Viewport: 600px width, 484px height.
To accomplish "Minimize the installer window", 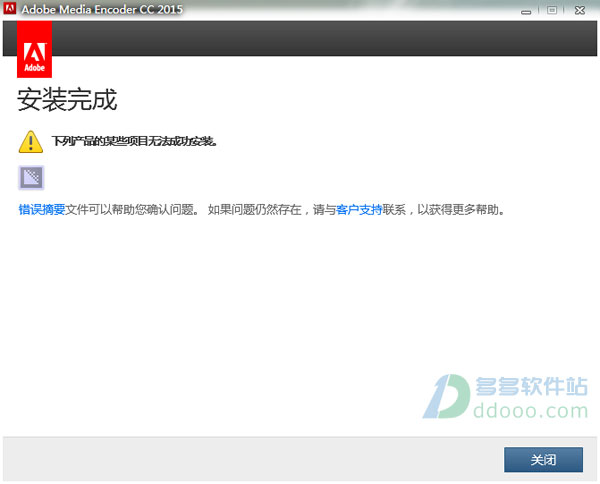I will [x=526, y=11].
